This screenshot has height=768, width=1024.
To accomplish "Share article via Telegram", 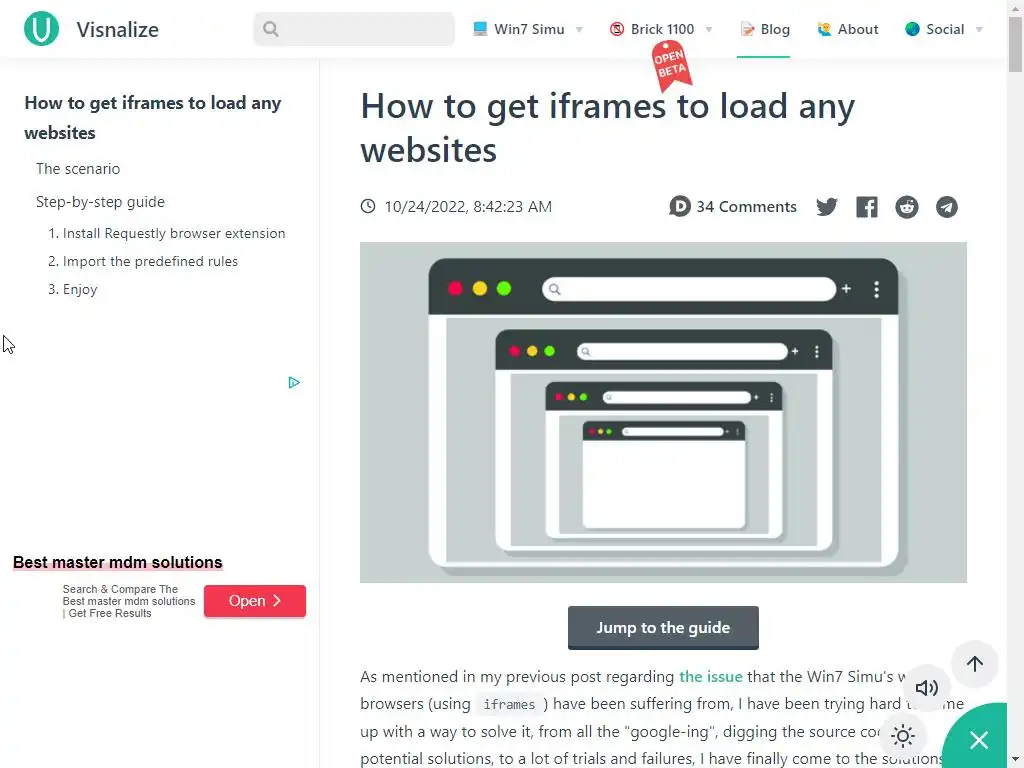I will pyautogui.click(x=946, y=207).
